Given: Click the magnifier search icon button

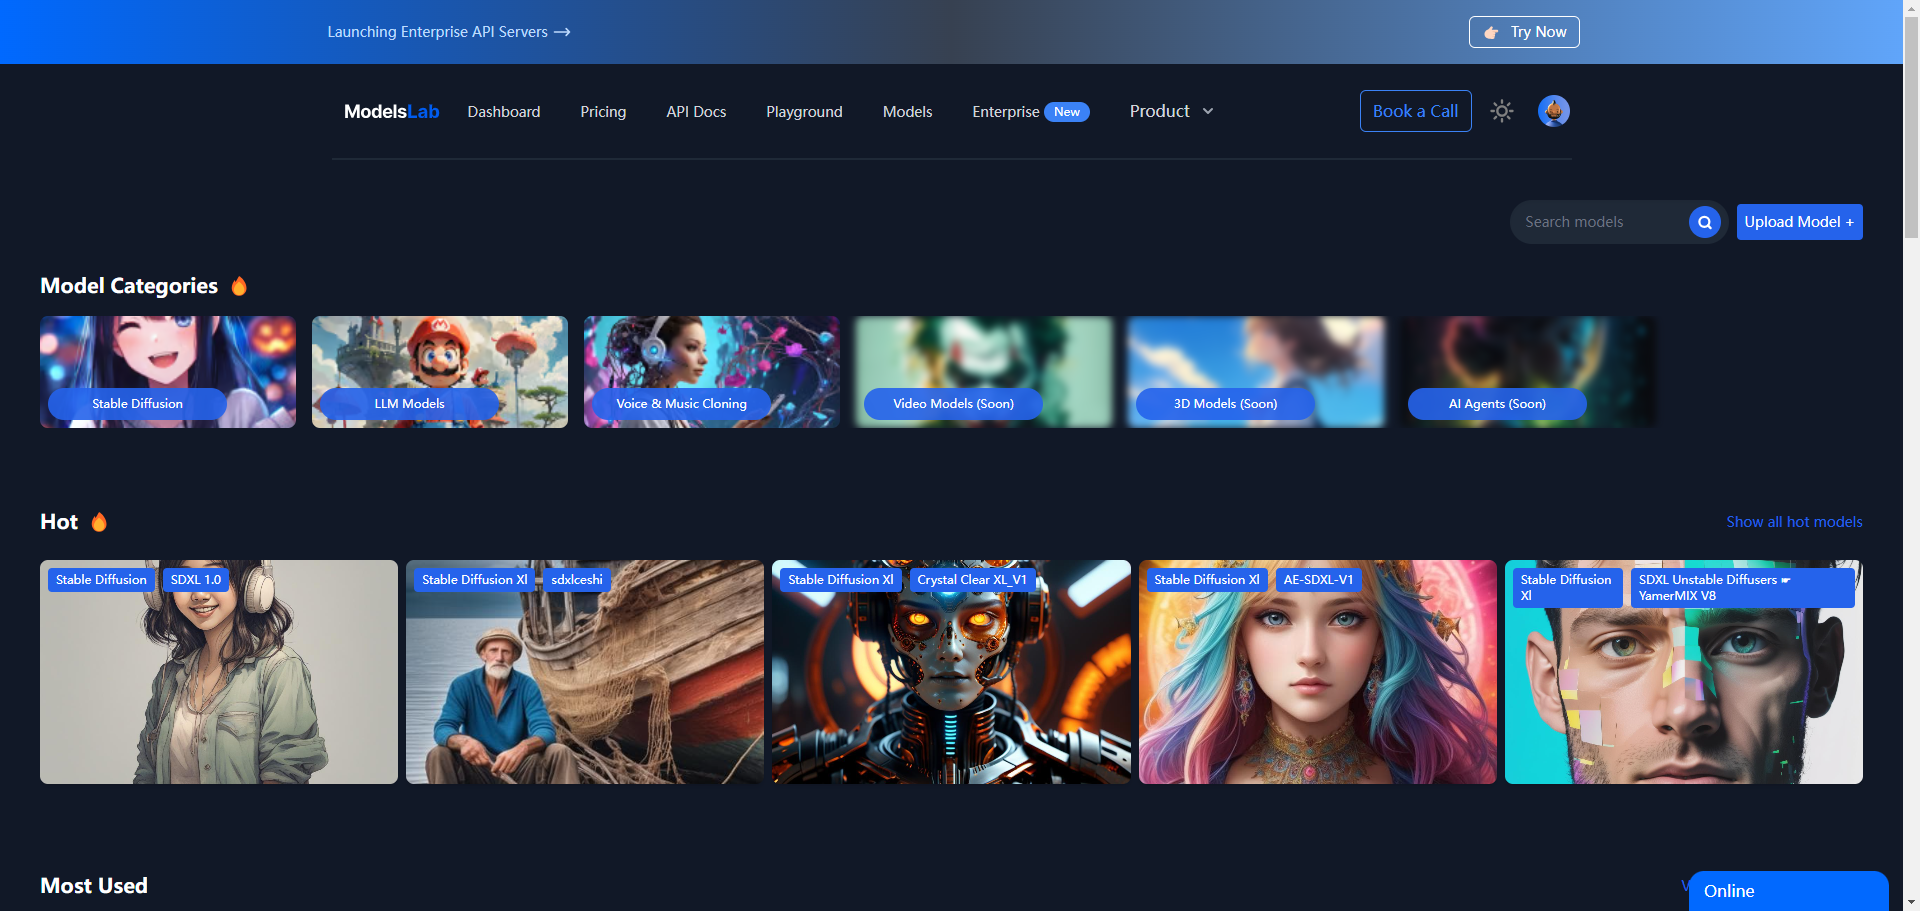Looking at the screenshot, I should 1704,222.
